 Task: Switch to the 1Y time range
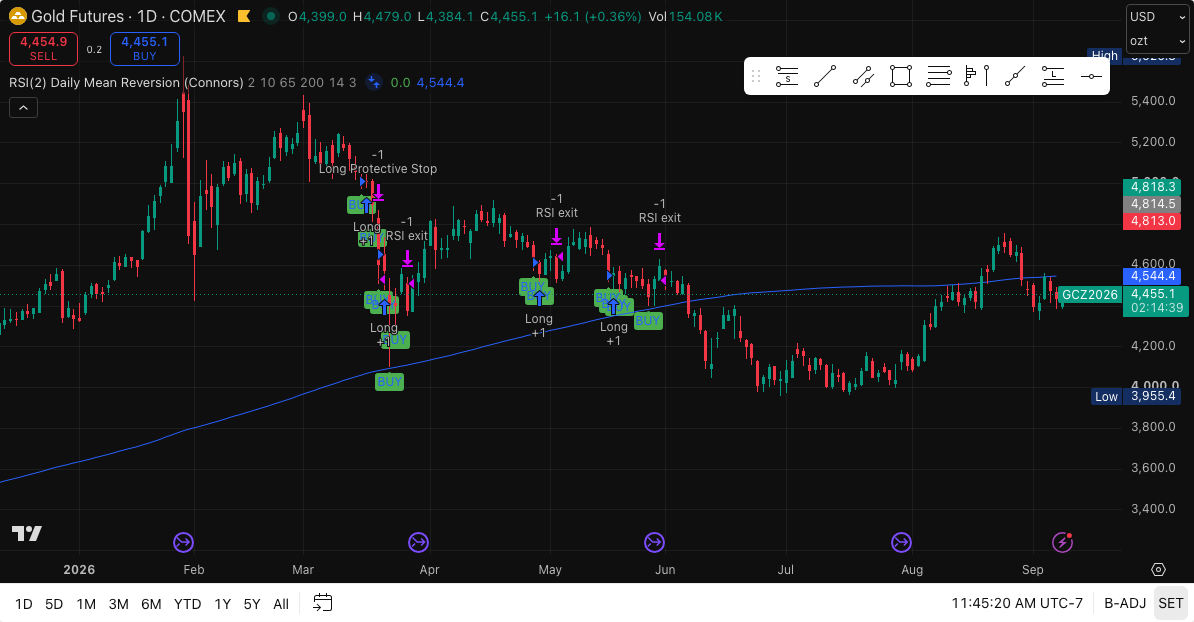pyautogui.click(x=222, y=604)
